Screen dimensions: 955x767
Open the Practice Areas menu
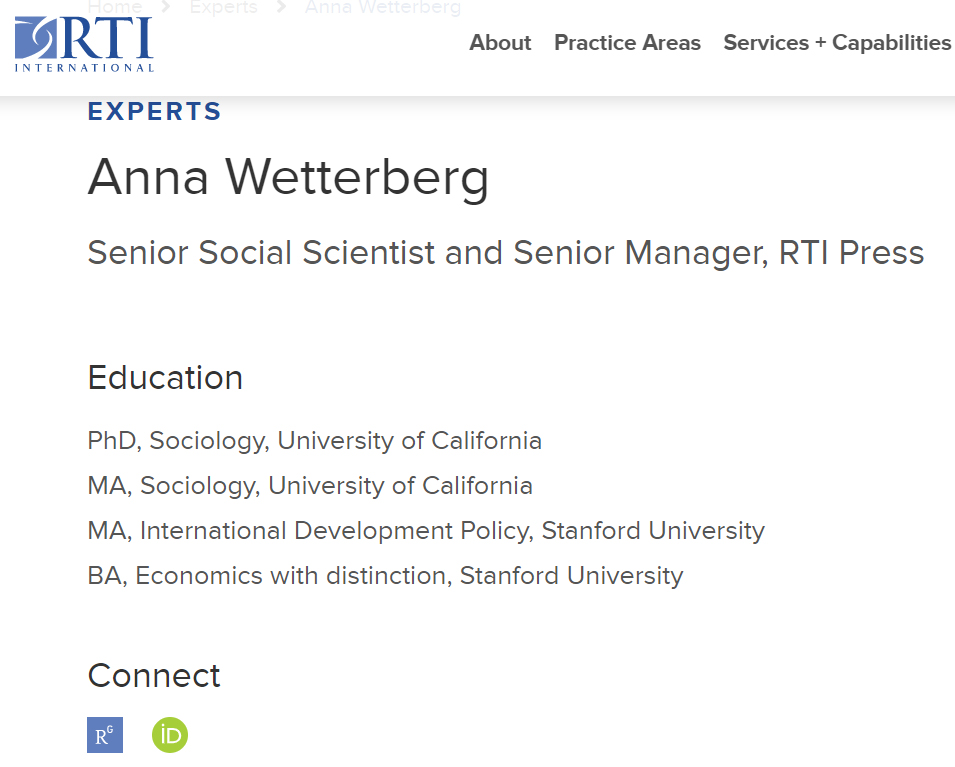pos(627,43)
